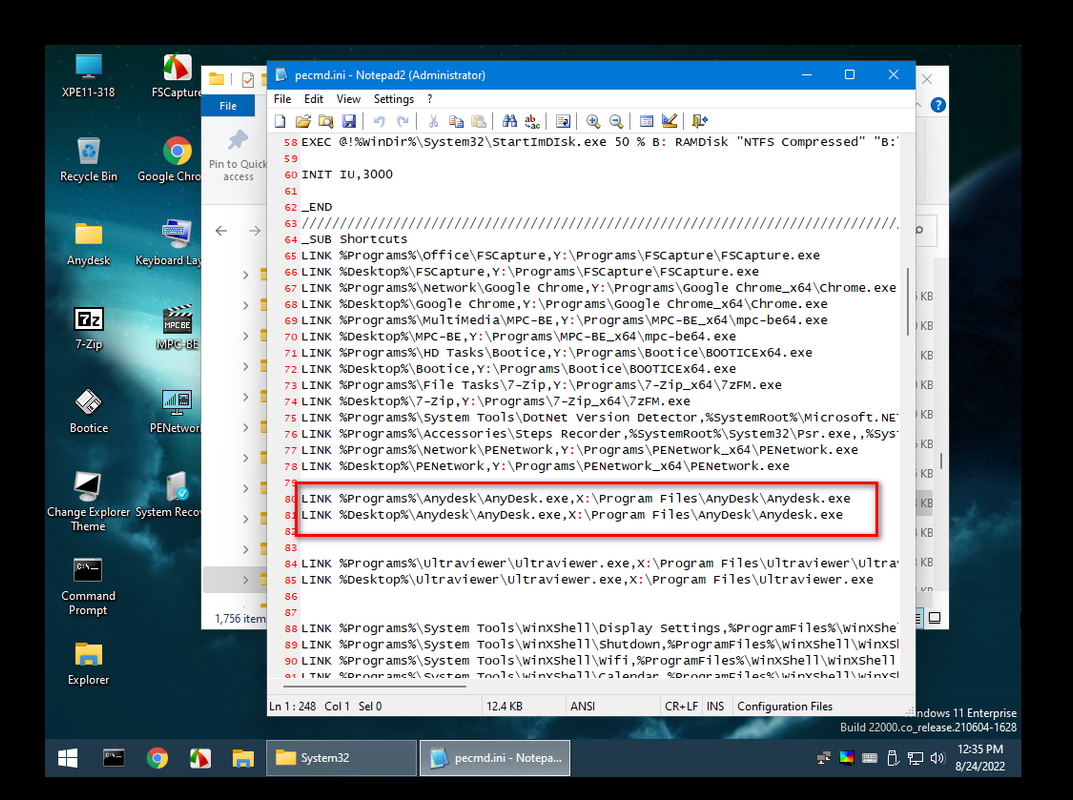Viewport: 1073px width, 800px height.
Task: Click the text on line 64 _SUB Shortcuts
Action: pyautogui.click(x=354, y=239)
